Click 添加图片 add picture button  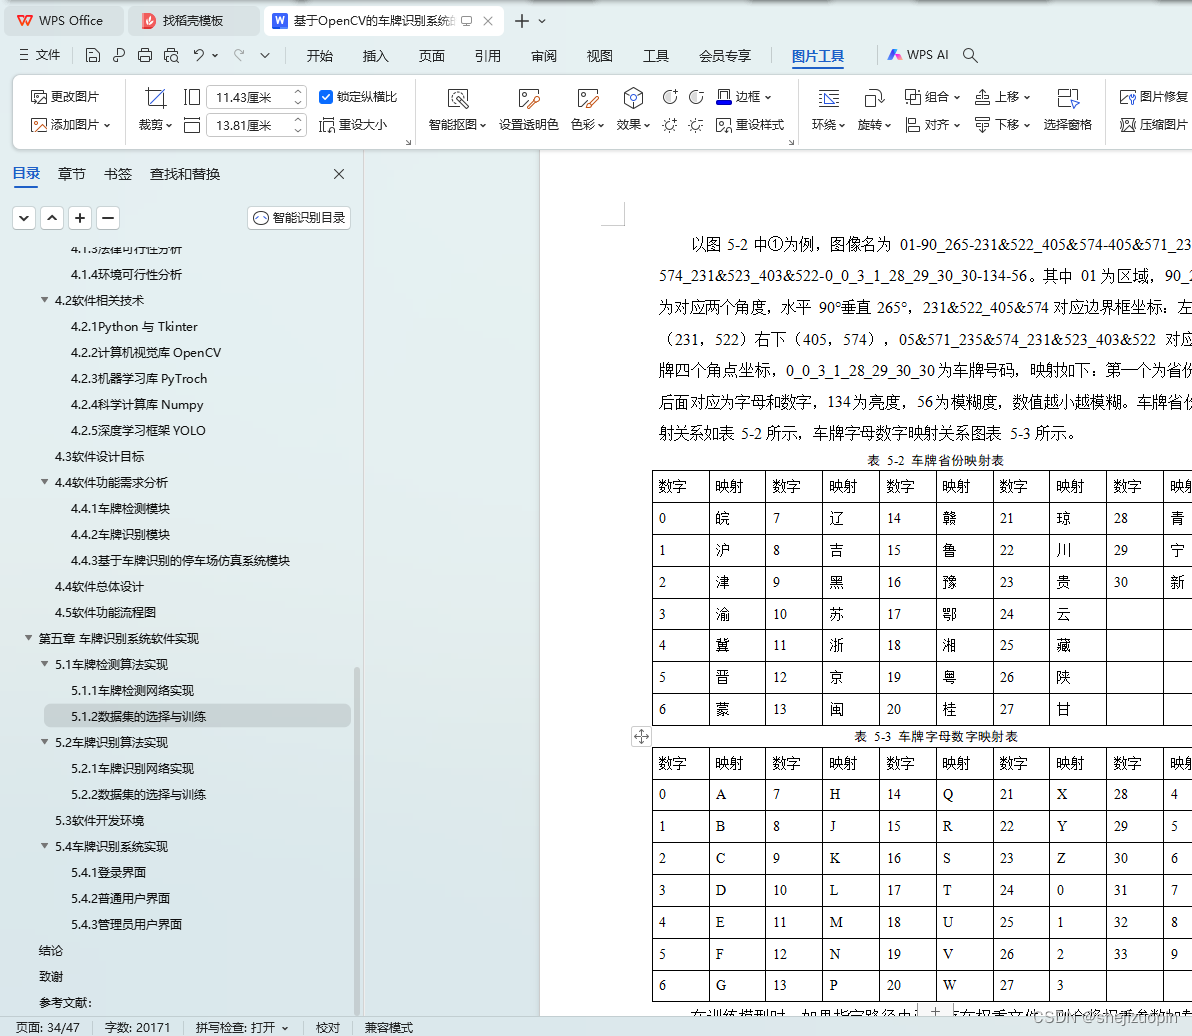(x=70, y=124)
